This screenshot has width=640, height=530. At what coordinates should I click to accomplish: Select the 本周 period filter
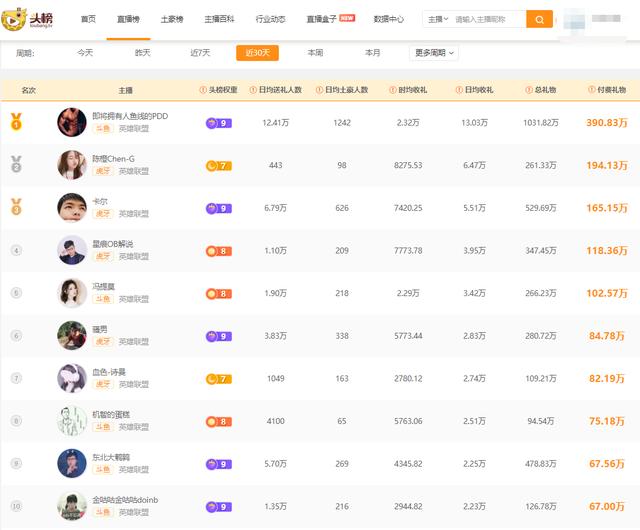point(315,53)
